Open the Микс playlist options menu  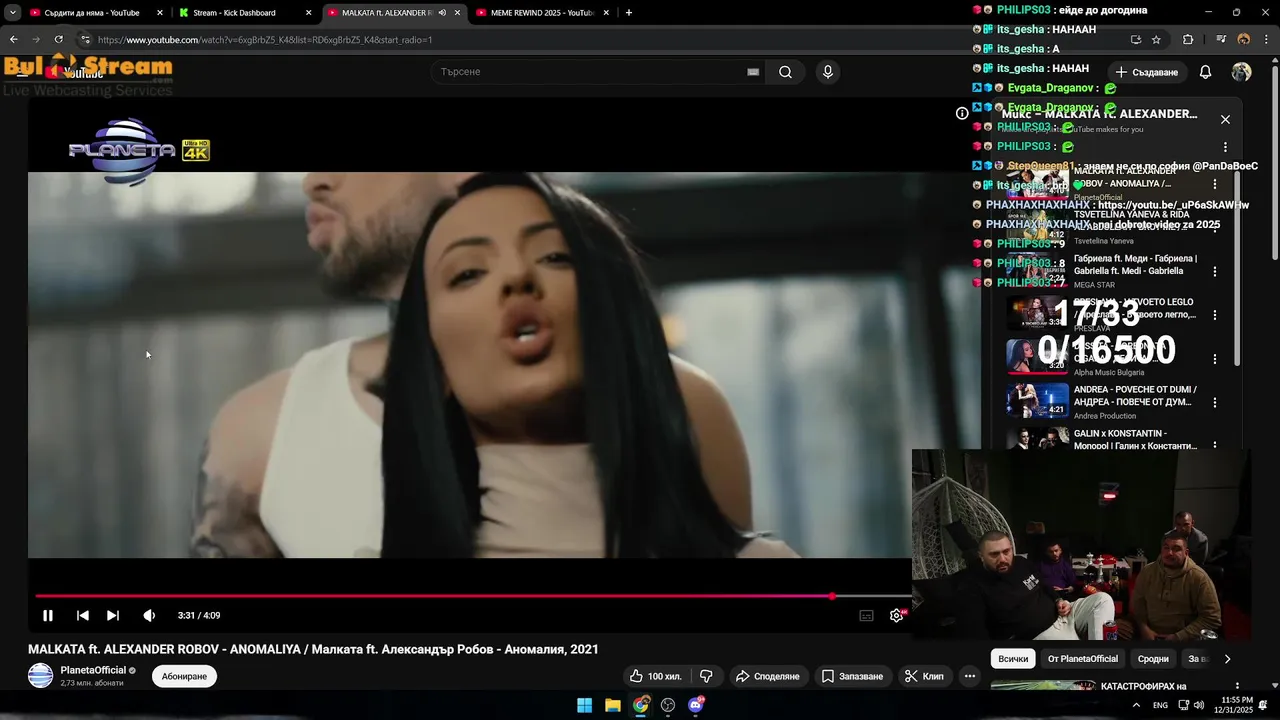(x=1225, y=147)
